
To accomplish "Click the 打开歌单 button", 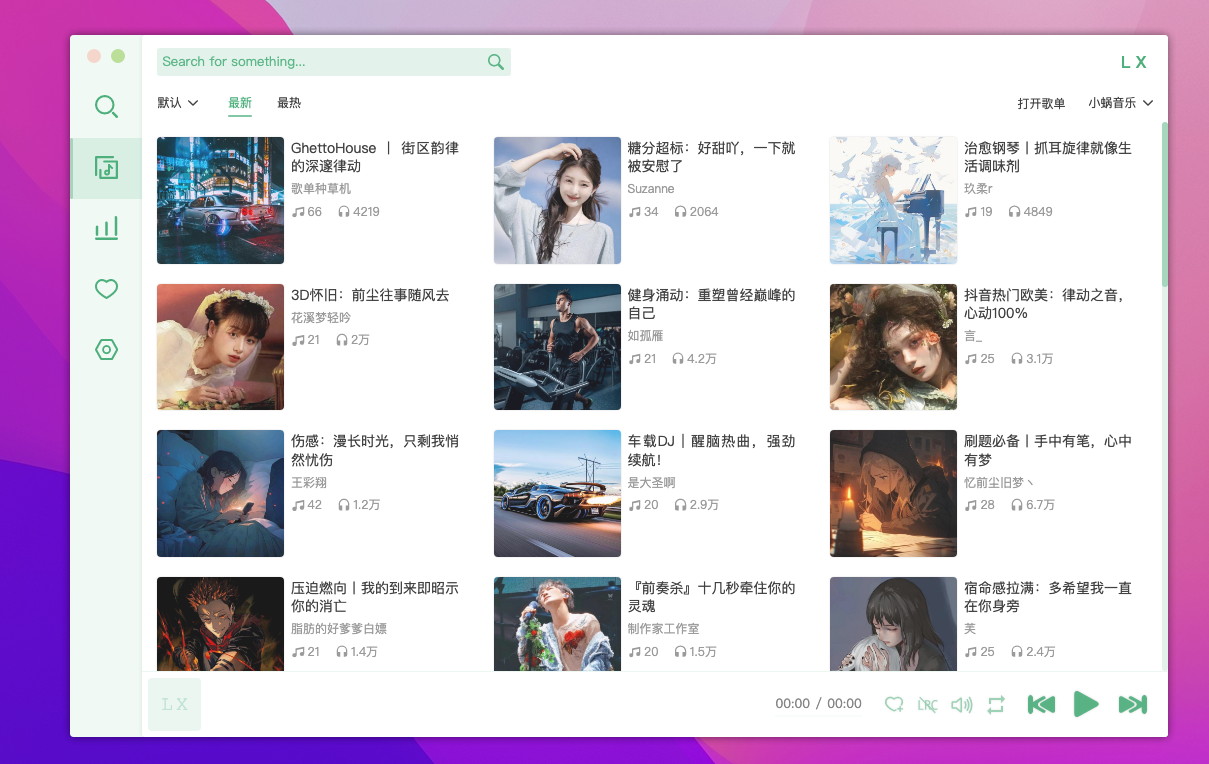I will tap(1041, 103).
